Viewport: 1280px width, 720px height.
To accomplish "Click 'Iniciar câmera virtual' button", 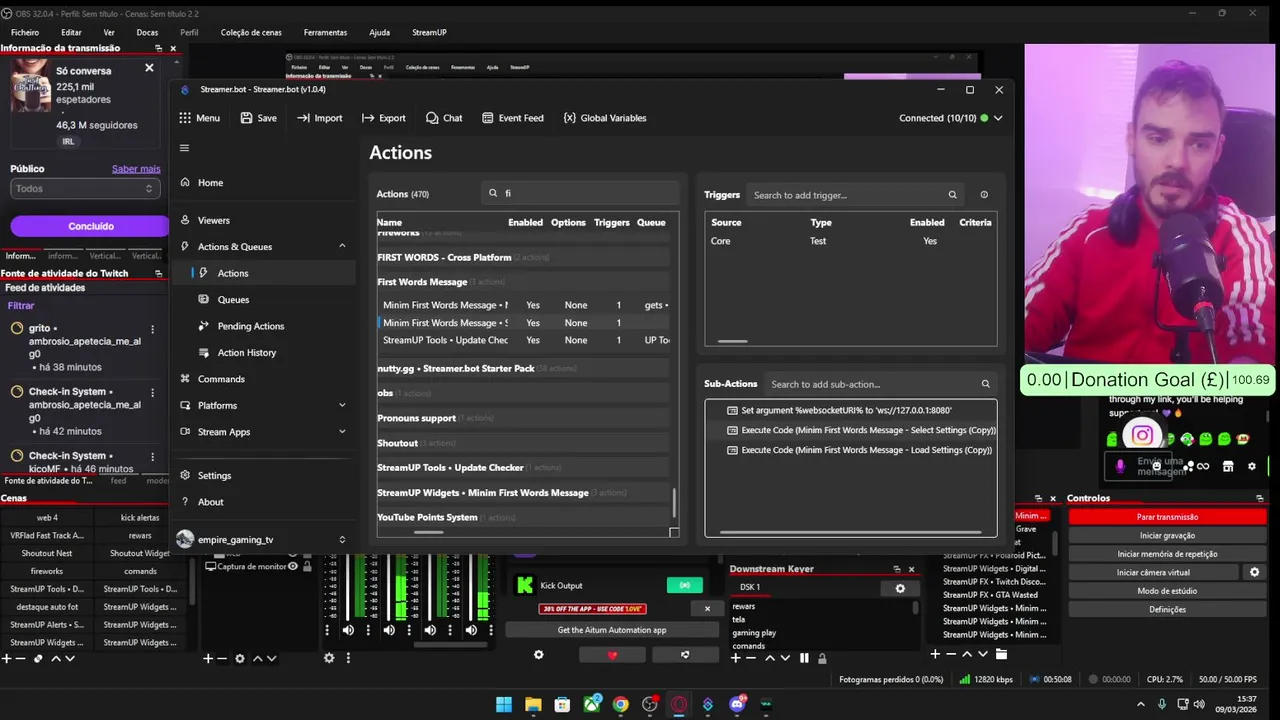I will (x=1153, y=572).
